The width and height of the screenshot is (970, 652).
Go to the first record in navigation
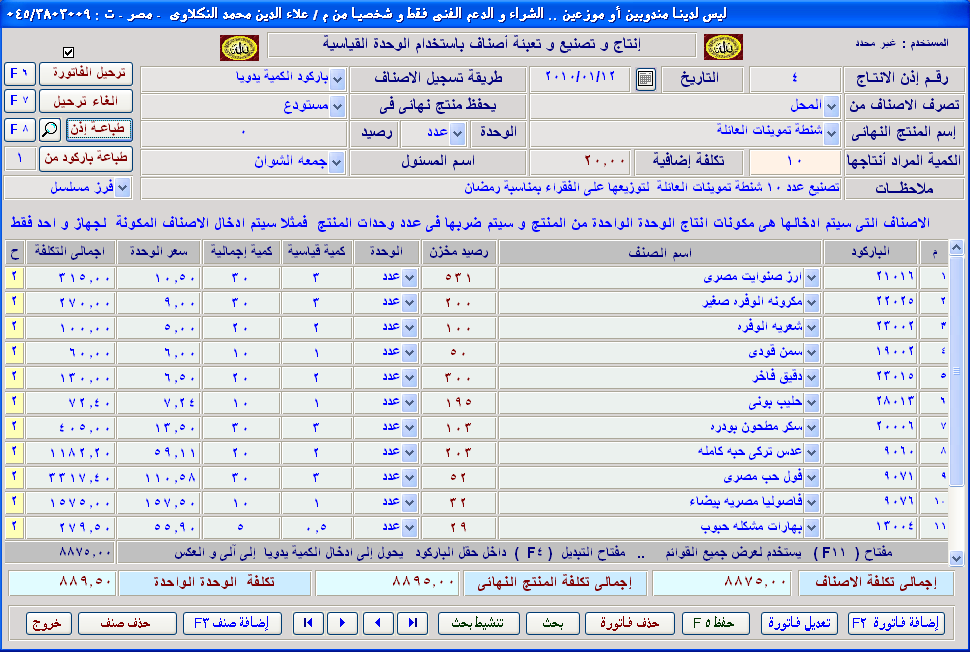309,623
